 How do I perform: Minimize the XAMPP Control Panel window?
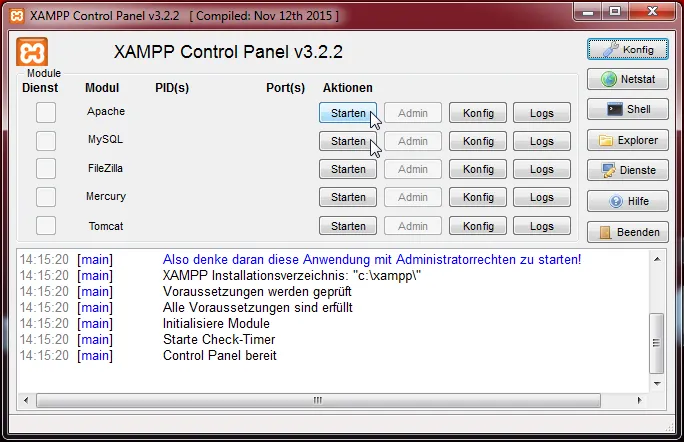click(x=588, y=12)
